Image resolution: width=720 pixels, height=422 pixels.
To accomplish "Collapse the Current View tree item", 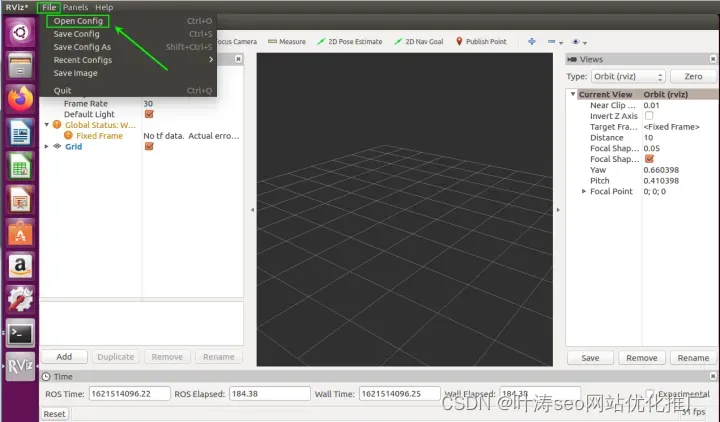I will tap(573, 94).
